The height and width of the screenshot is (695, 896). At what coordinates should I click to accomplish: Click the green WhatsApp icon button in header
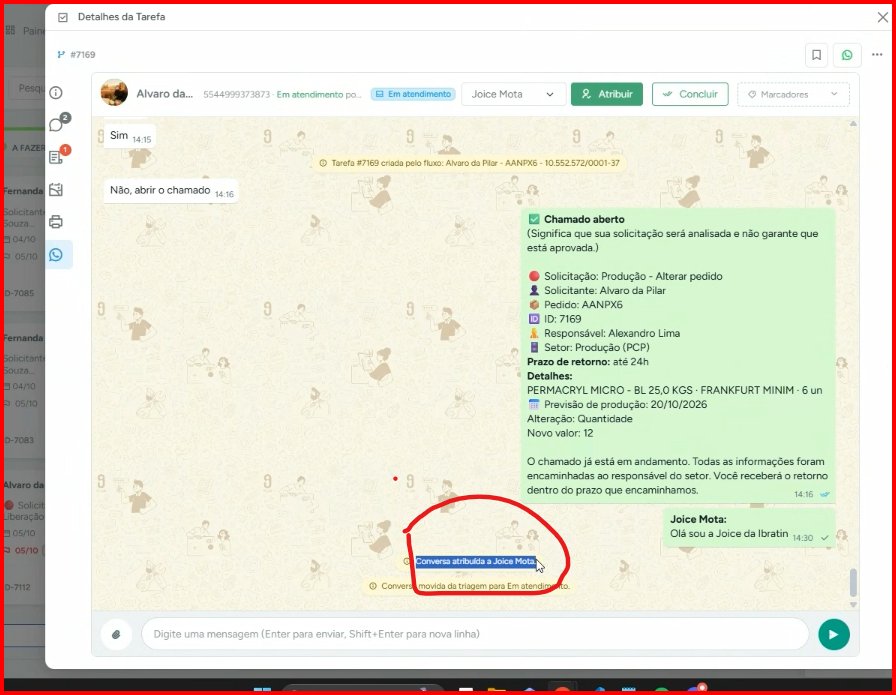pos(847,55)
